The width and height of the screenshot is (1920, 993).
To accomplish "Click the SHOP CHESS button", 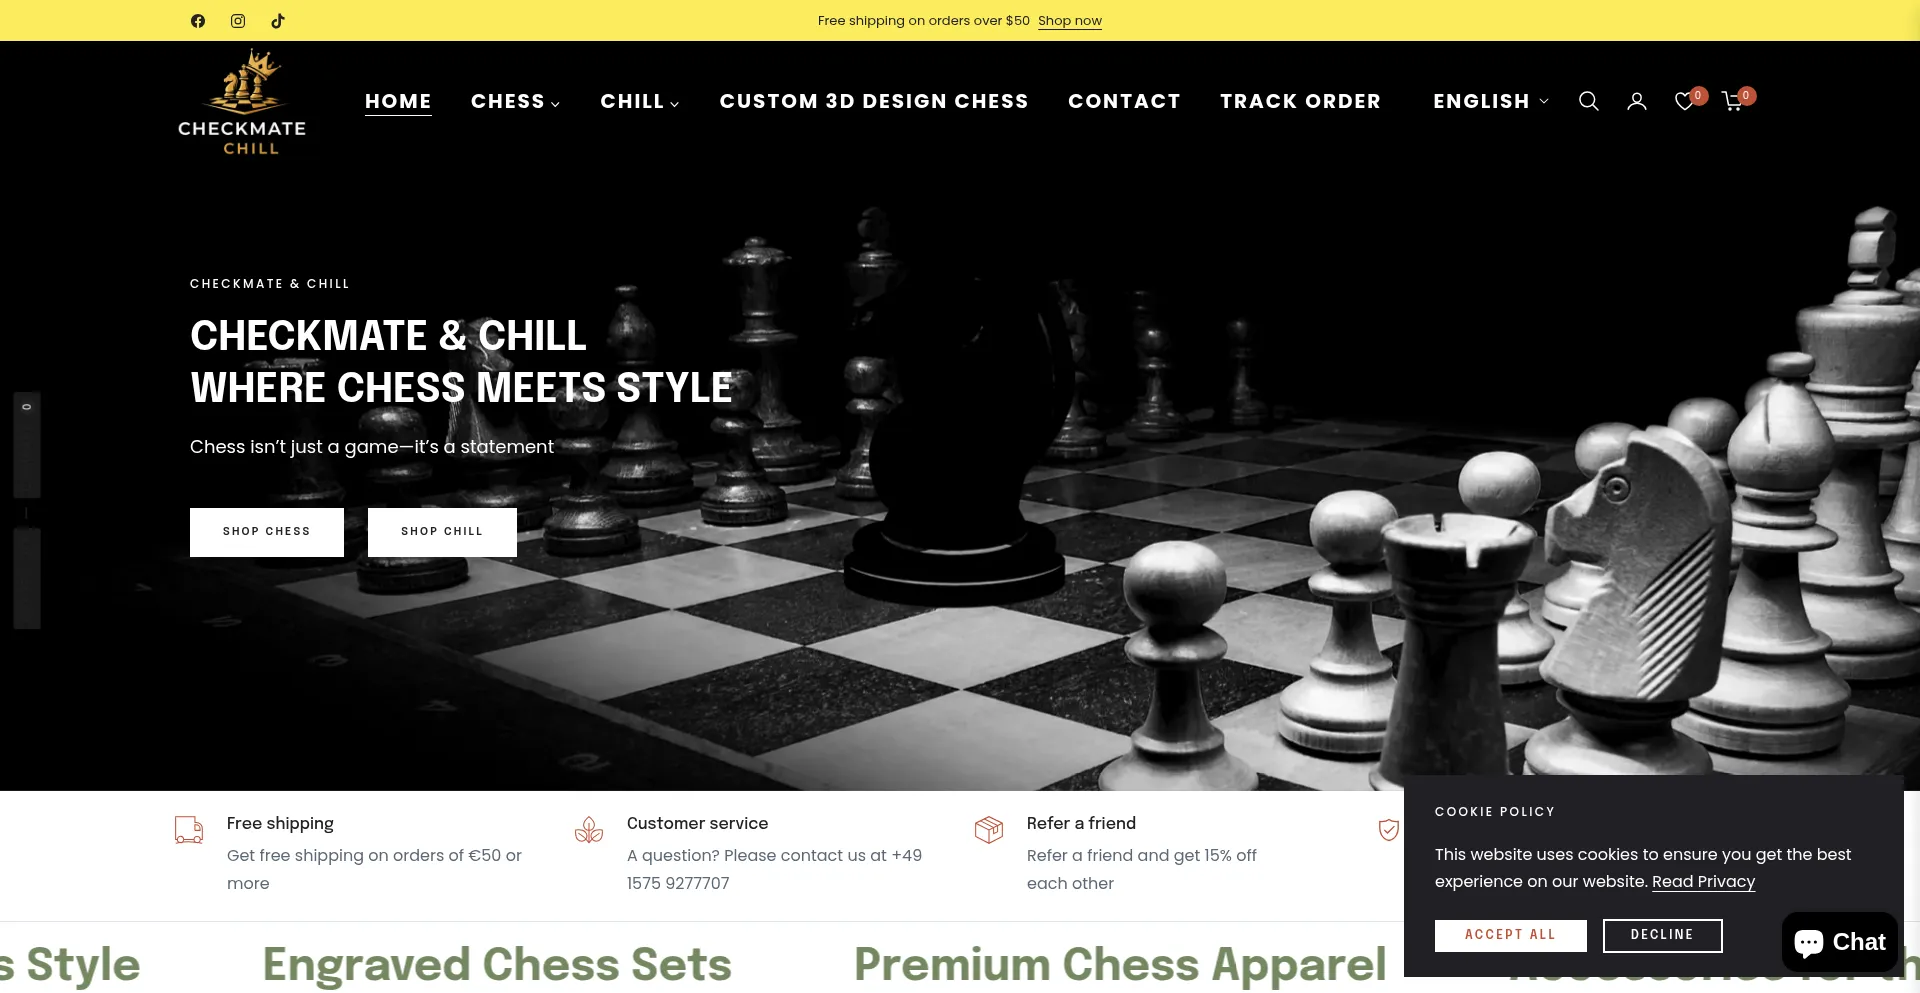I will [x=267, y=532].
